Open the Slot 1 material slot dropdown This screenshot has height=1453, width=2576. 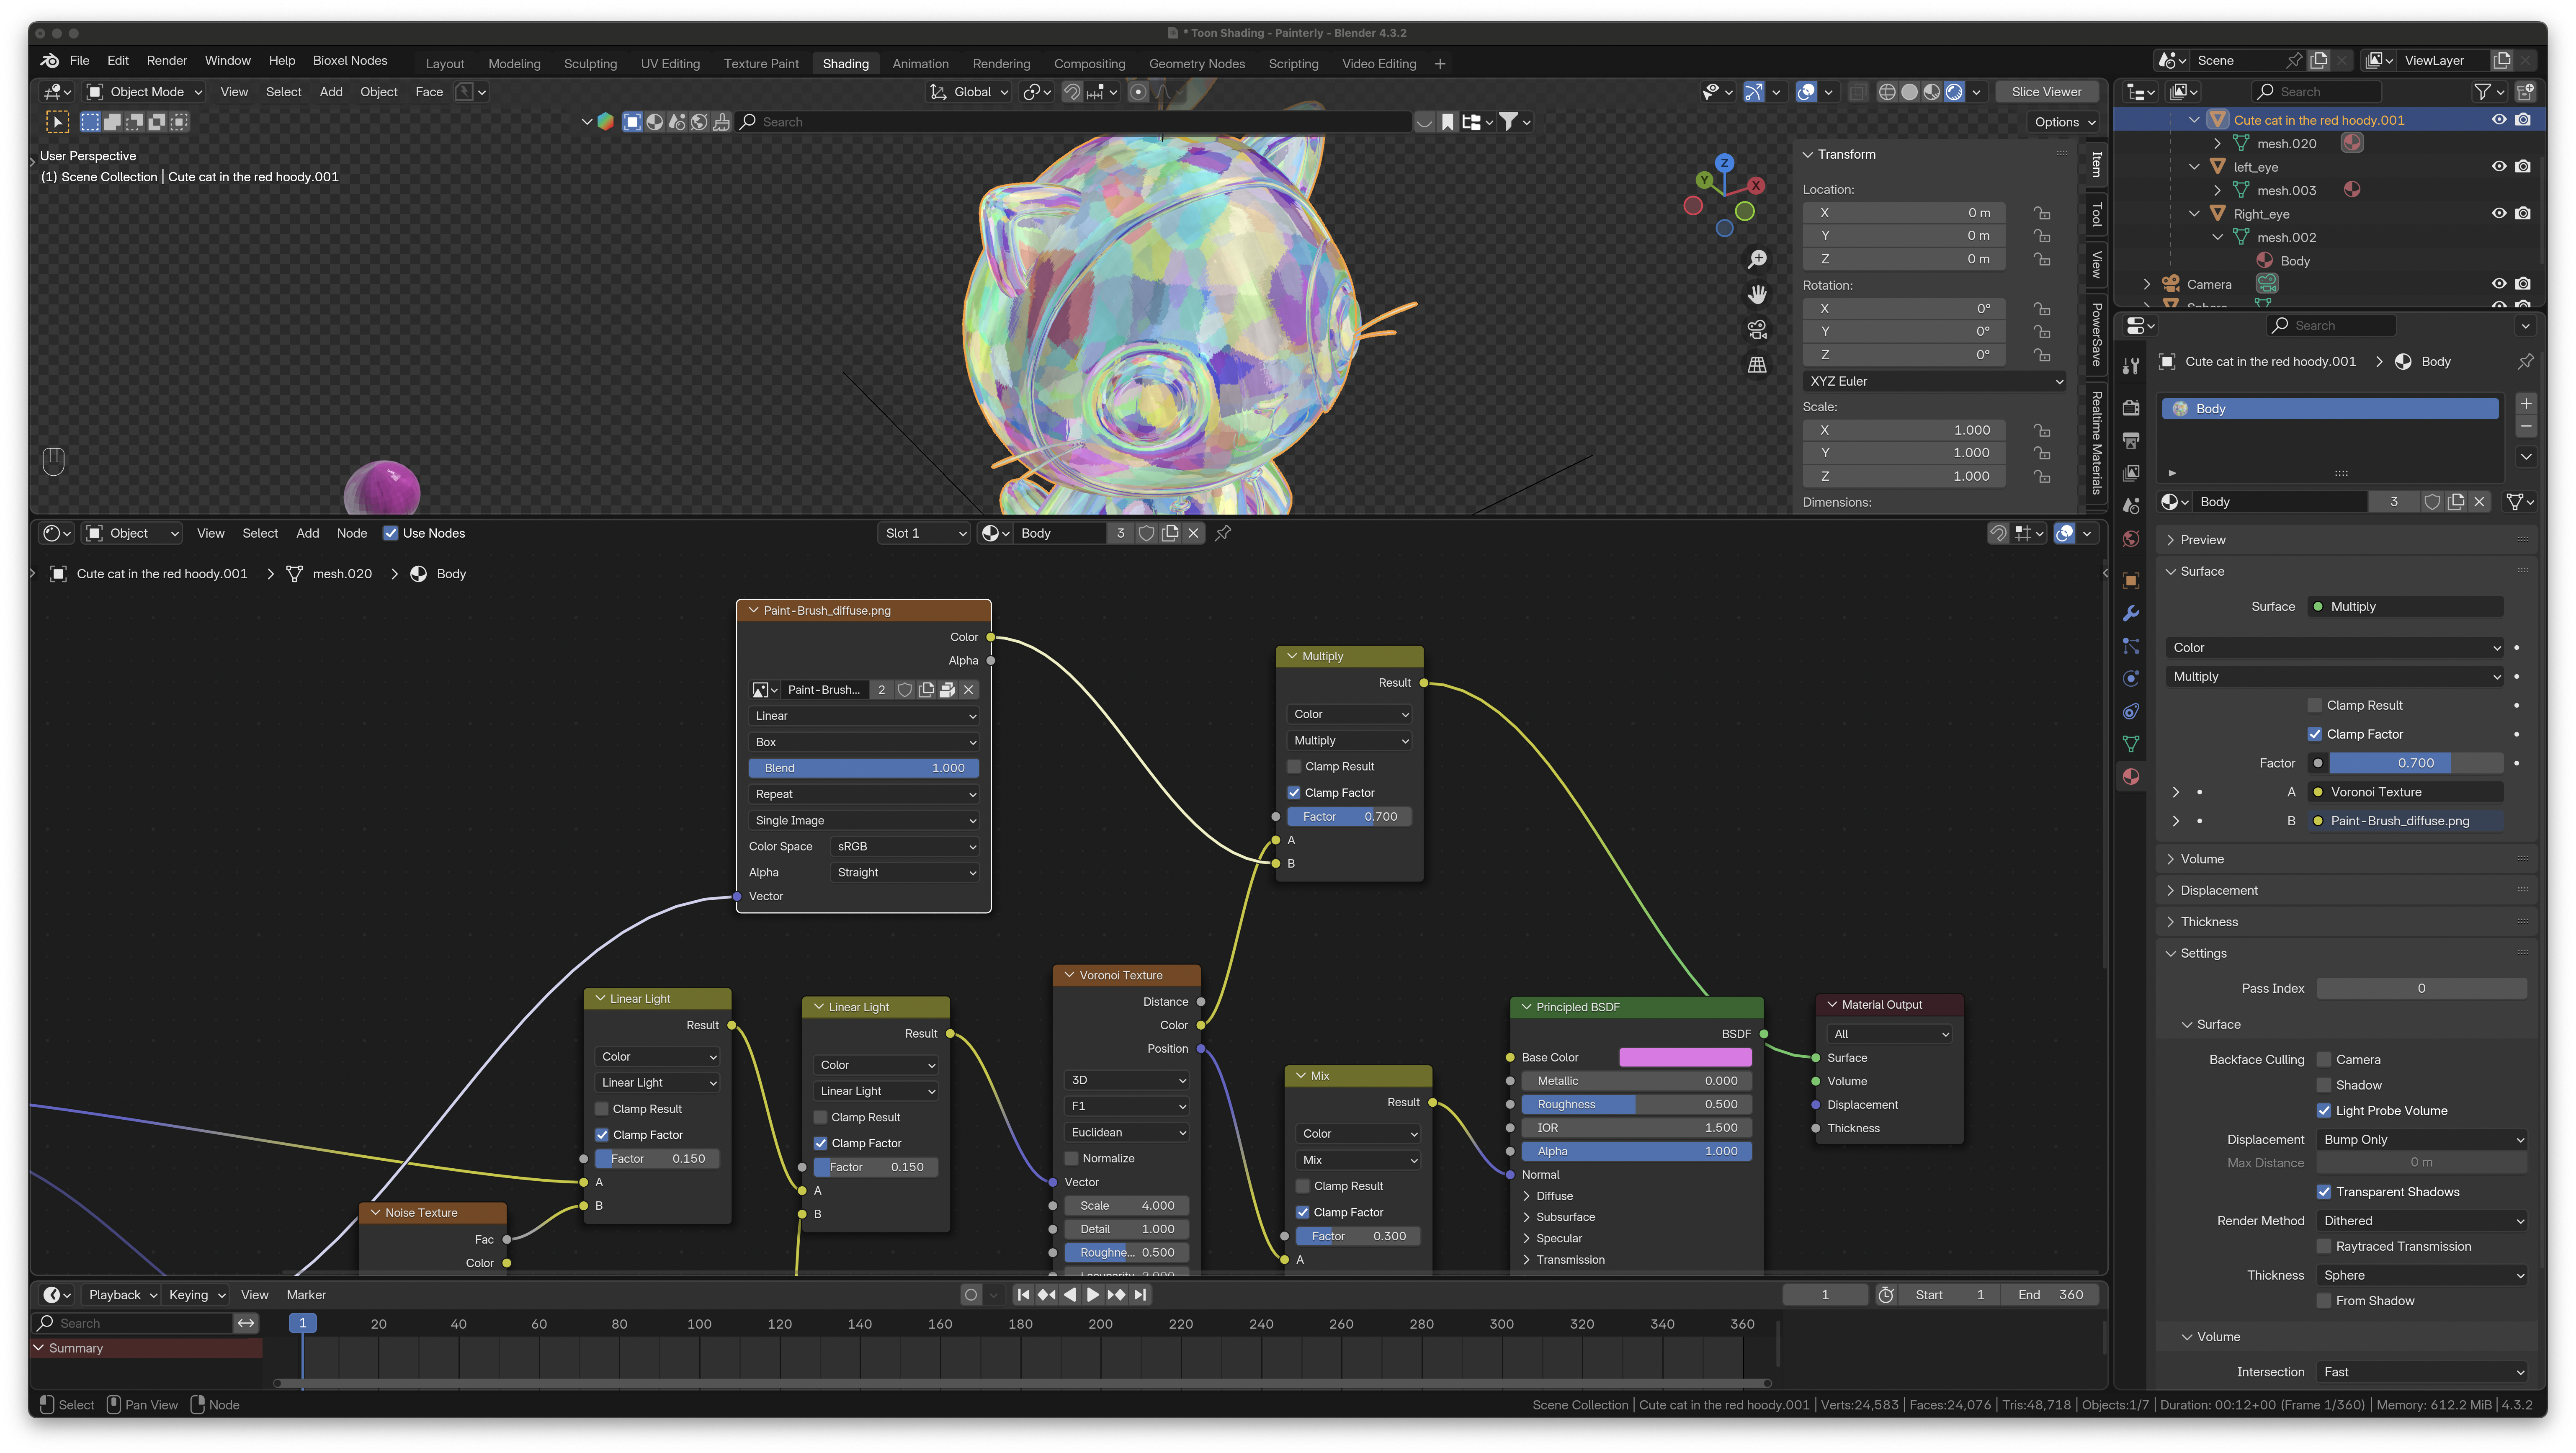pos(925,533)
